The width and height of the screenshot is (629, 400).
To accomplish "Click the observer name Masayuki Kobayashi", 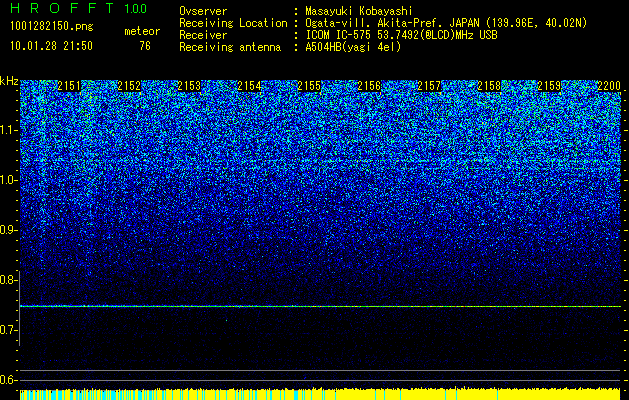I will (x=359, y=11).
